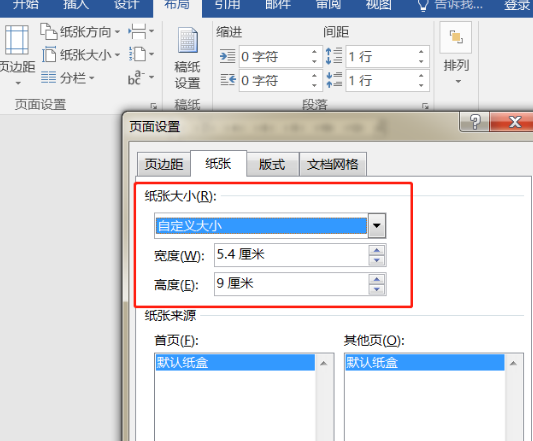Image resolution: width=533 pixels, height=441 pixels.
Task: Select the Paper (纸张) dialog tab
Action: click(x=218, y=164)
